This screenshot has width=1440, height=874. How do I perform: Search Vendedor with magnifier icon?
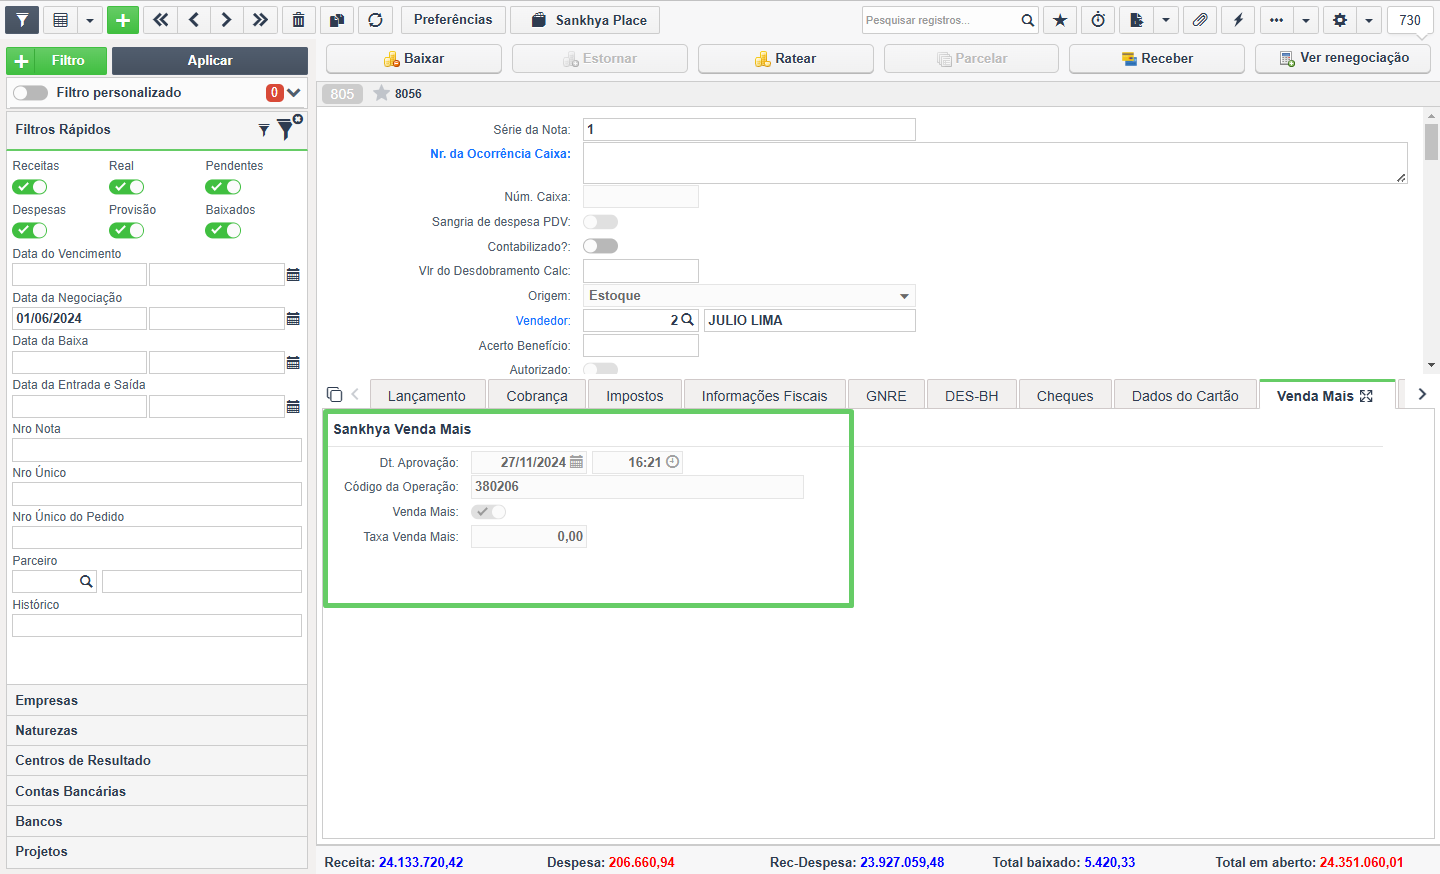pyautogui.click(x=687, y=320)
